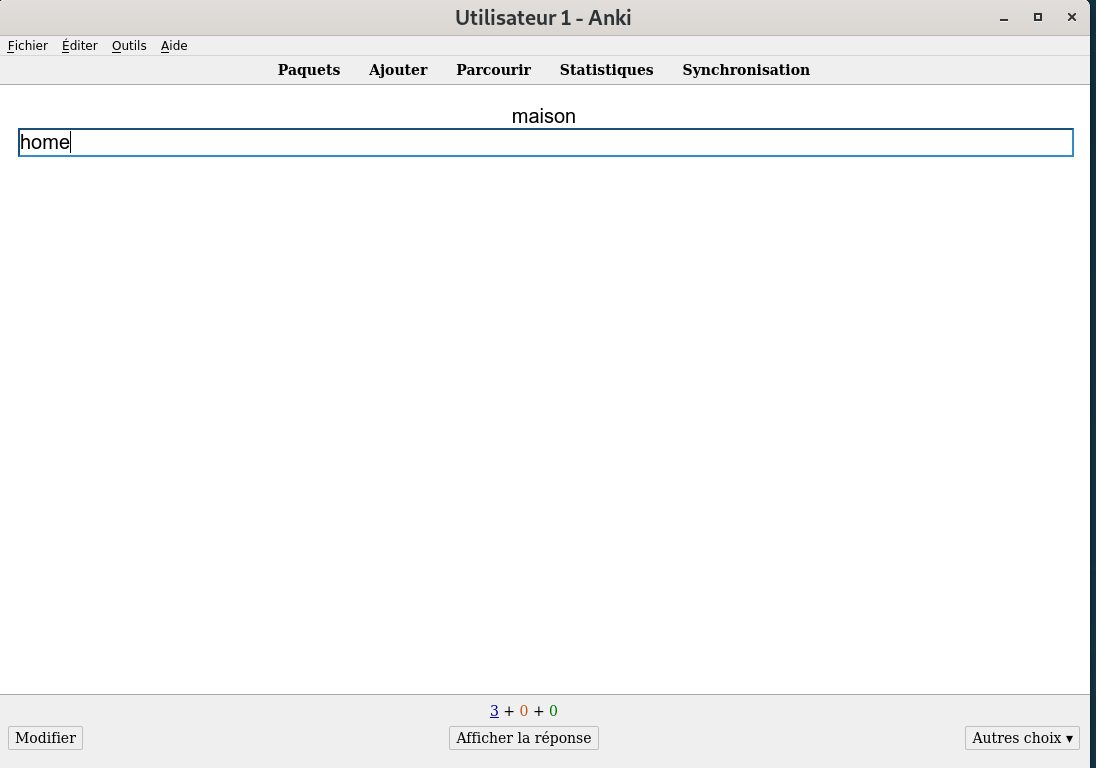1096x768 pixels.
Task: Maximize the Anki window
Action: point(1038,17)
